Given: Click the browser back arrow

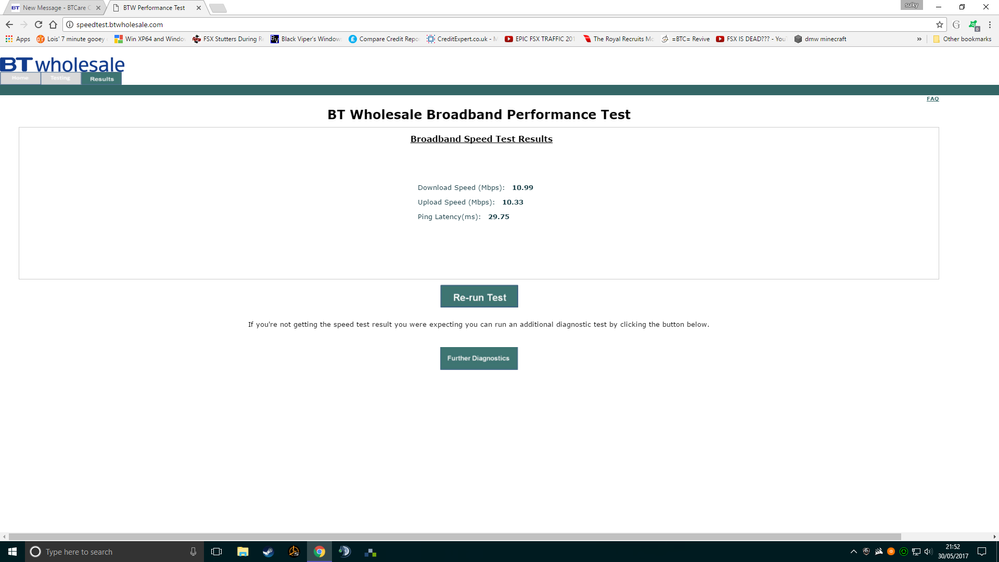Looking at the screenshot, I should (9, 24).
